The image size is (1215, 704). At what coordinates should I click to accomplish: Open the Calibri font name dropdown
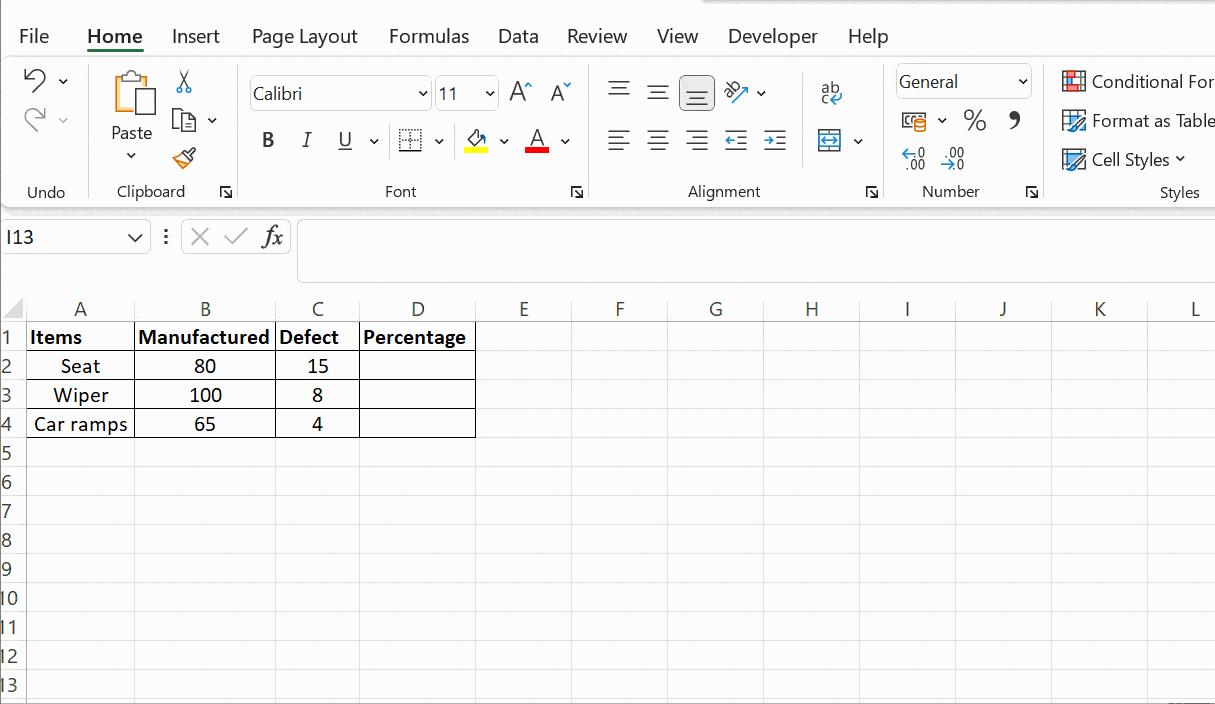(x=422, y=94)
